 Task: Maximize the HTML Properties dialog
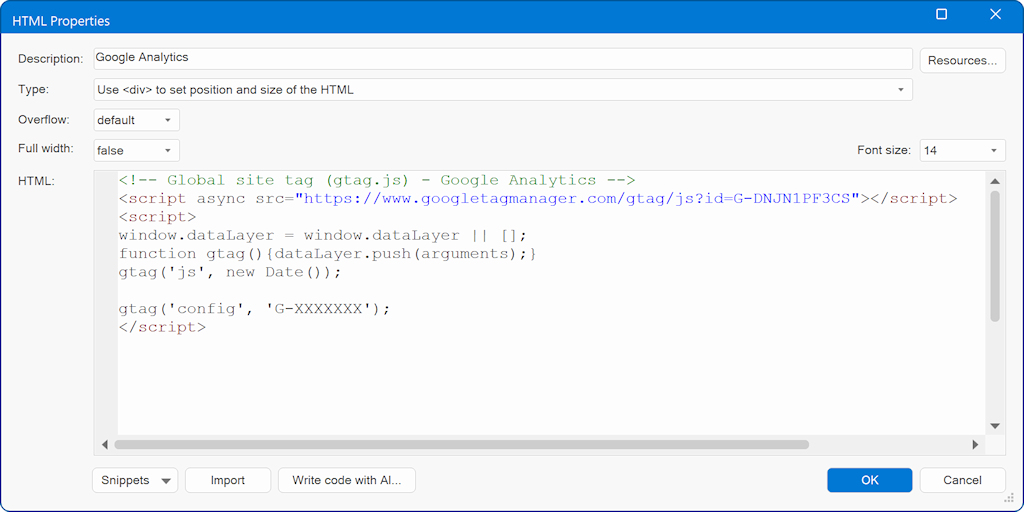coord(942,14)
